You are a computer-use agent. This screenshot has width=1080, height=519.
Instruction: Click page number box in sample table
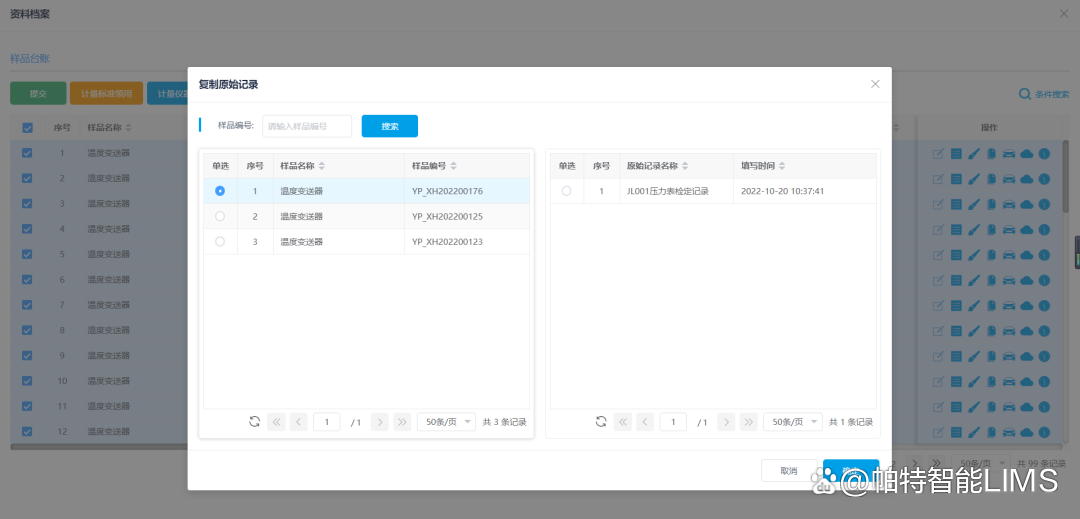[x=327, y=422]
